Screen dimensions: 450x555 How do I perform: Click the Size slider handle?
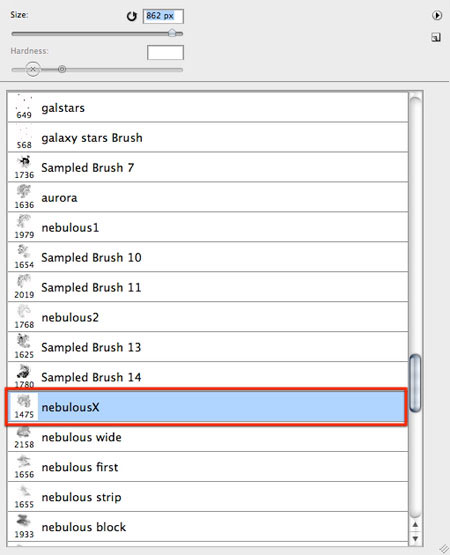(x=172, y=33)
